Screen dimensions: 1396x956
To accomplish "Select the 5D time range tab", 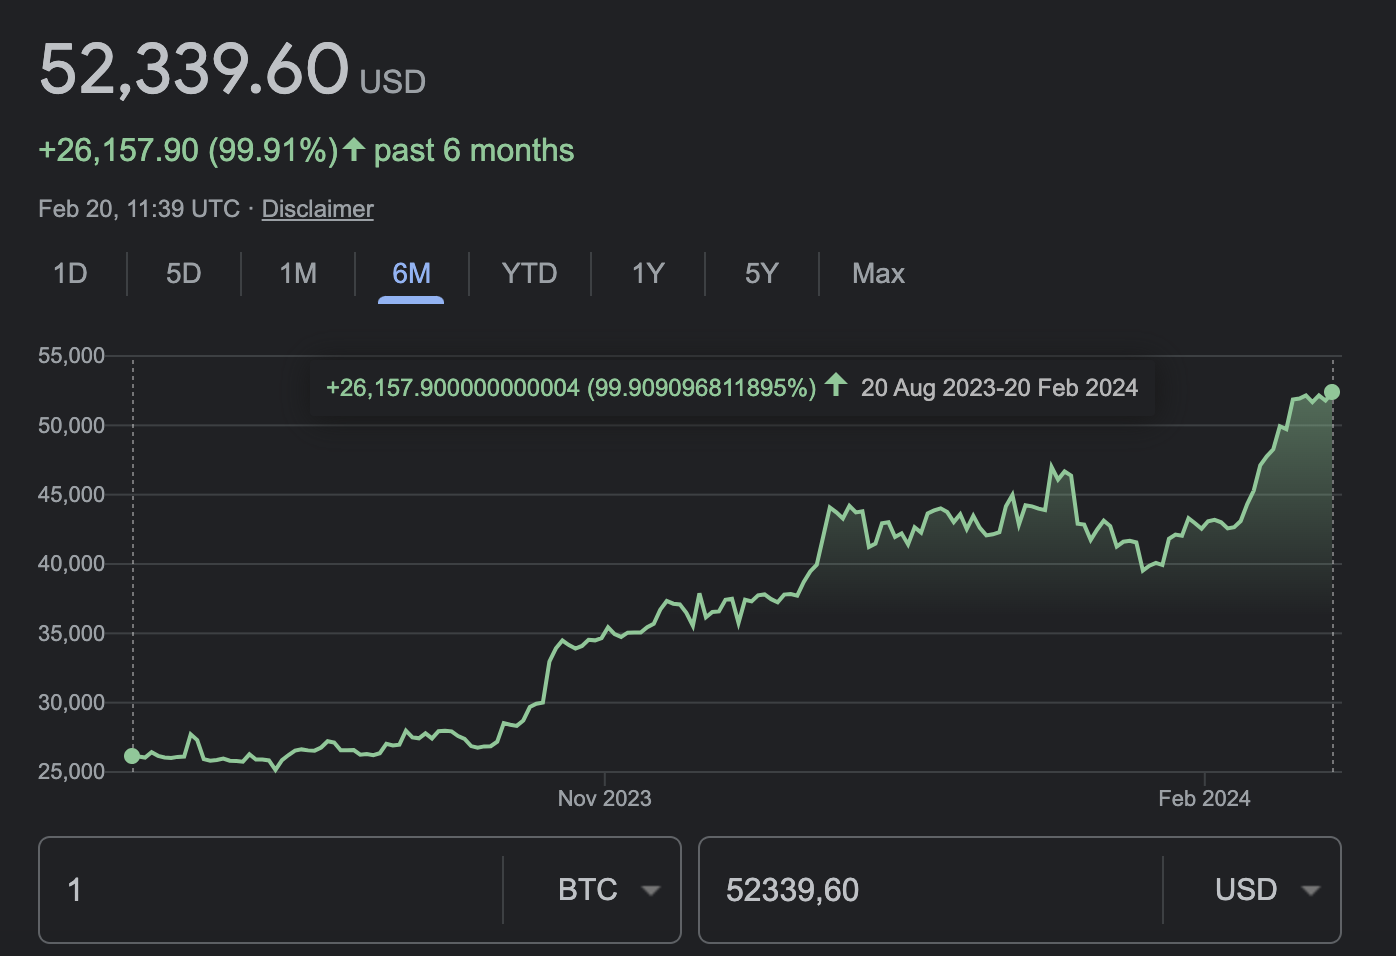I will [x=184, y=273].
